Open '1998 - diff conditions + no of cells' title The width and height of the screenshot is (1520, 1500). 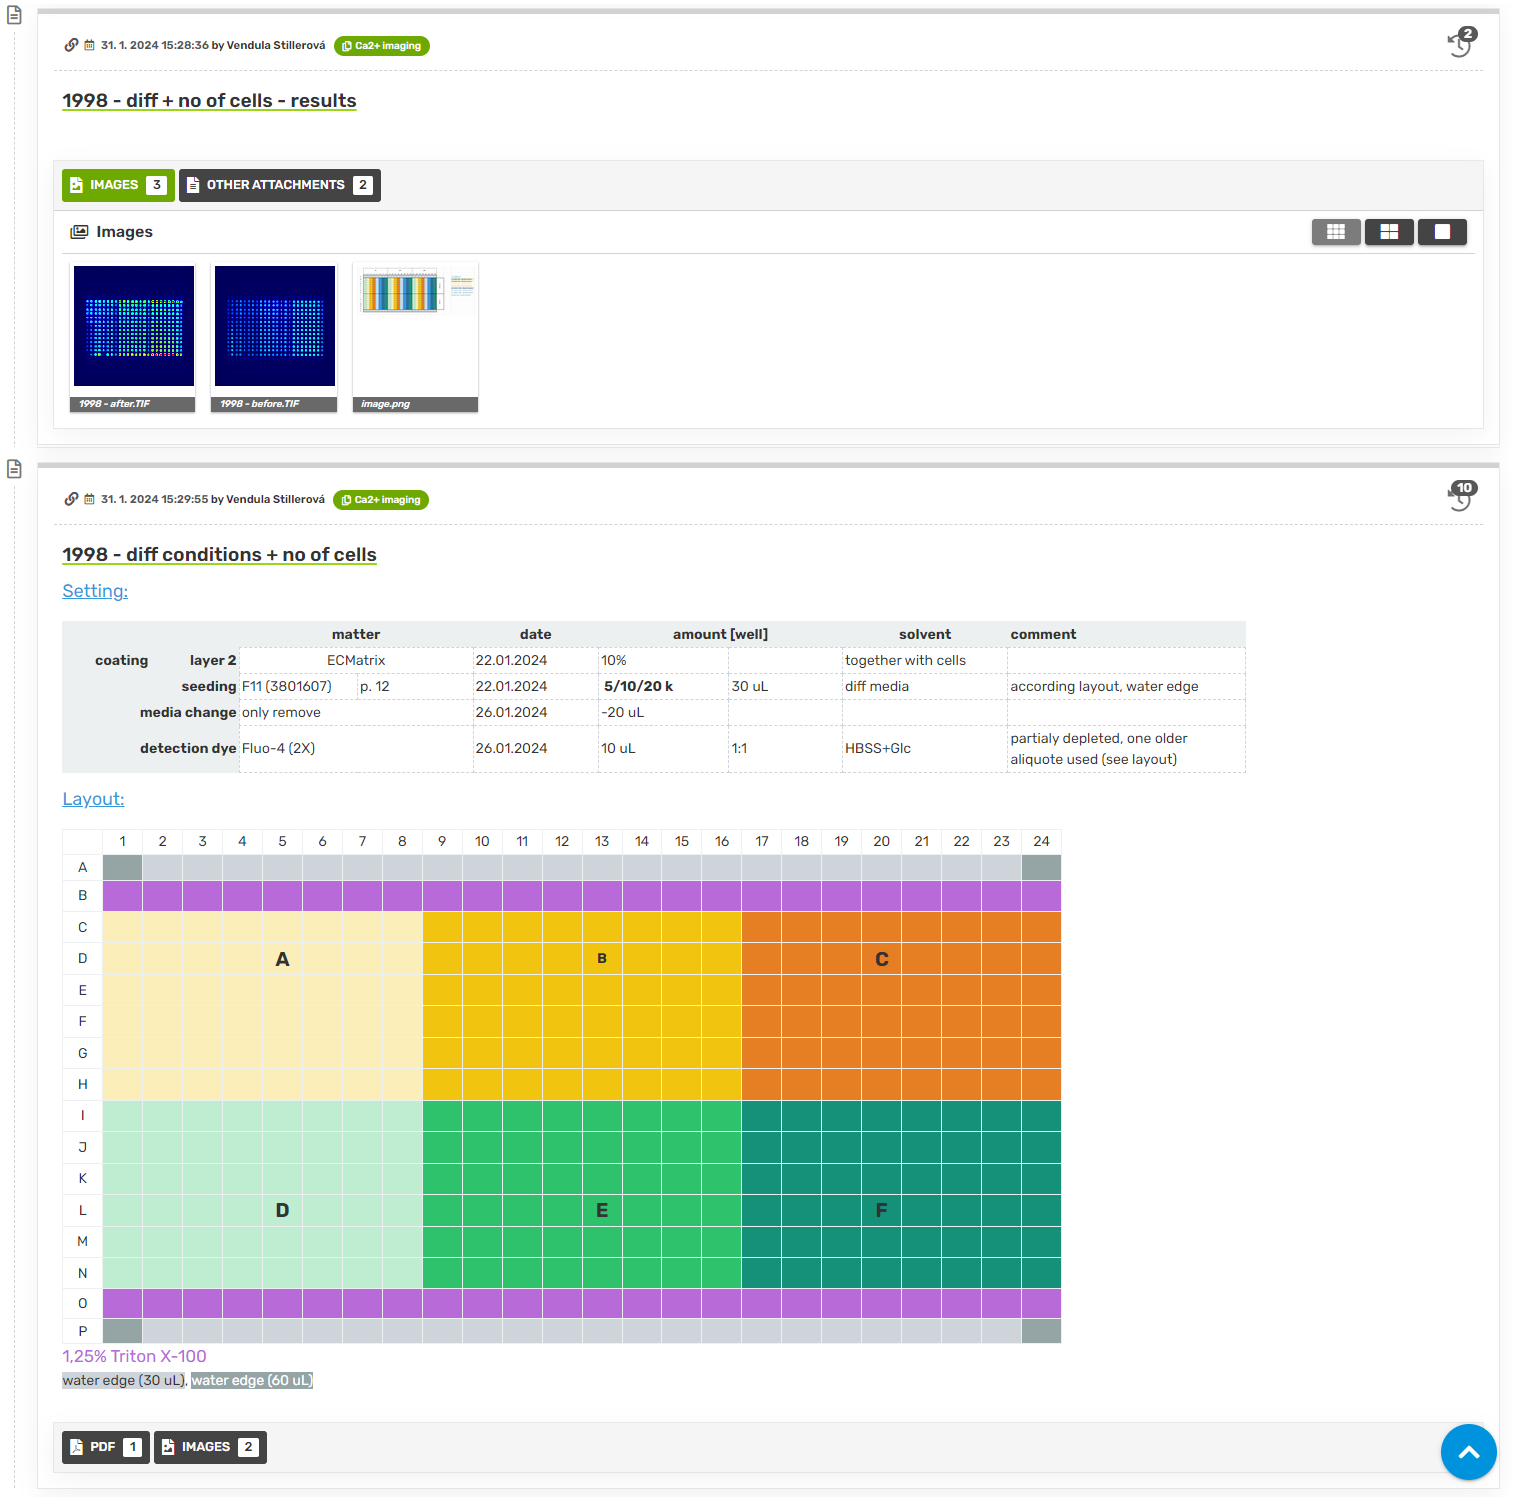coord(219,555)
